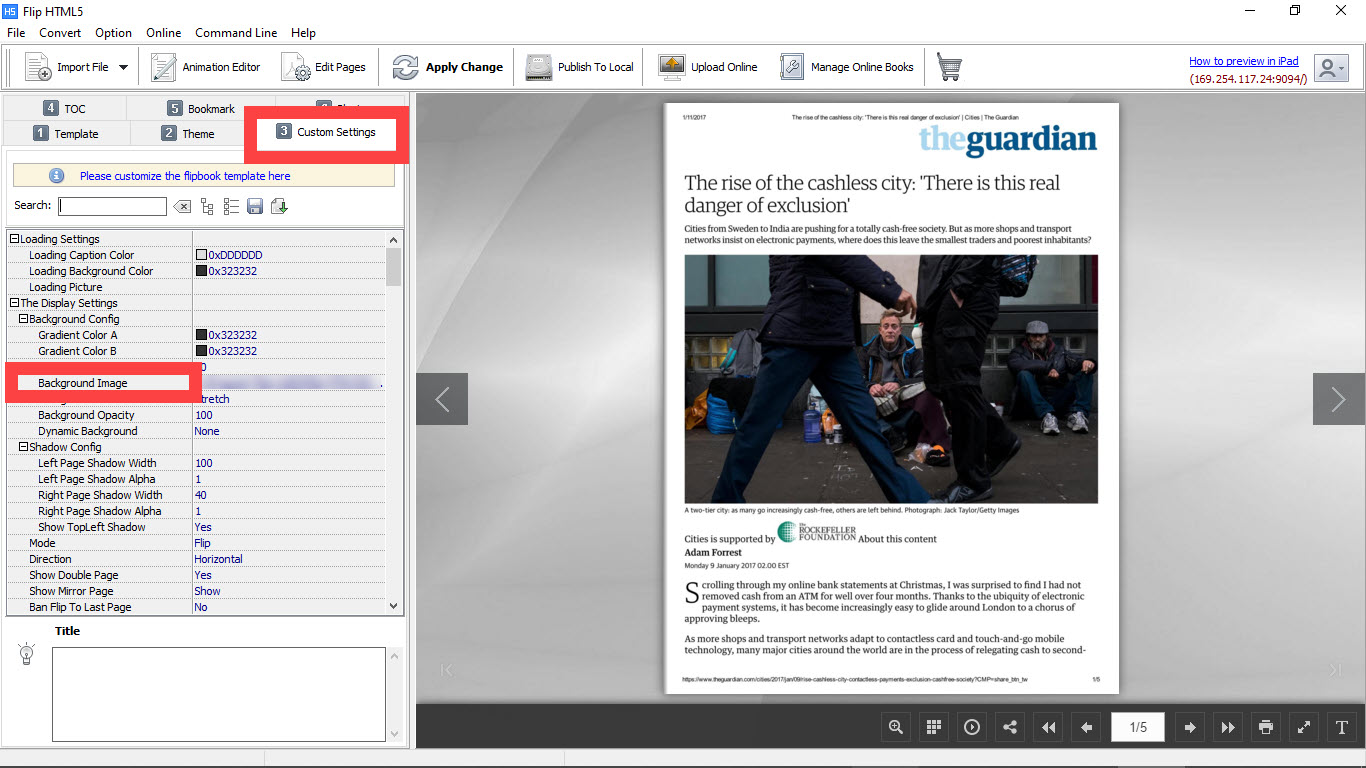Open the Online menu
The image size is (1366, 768).
(164, 33)
